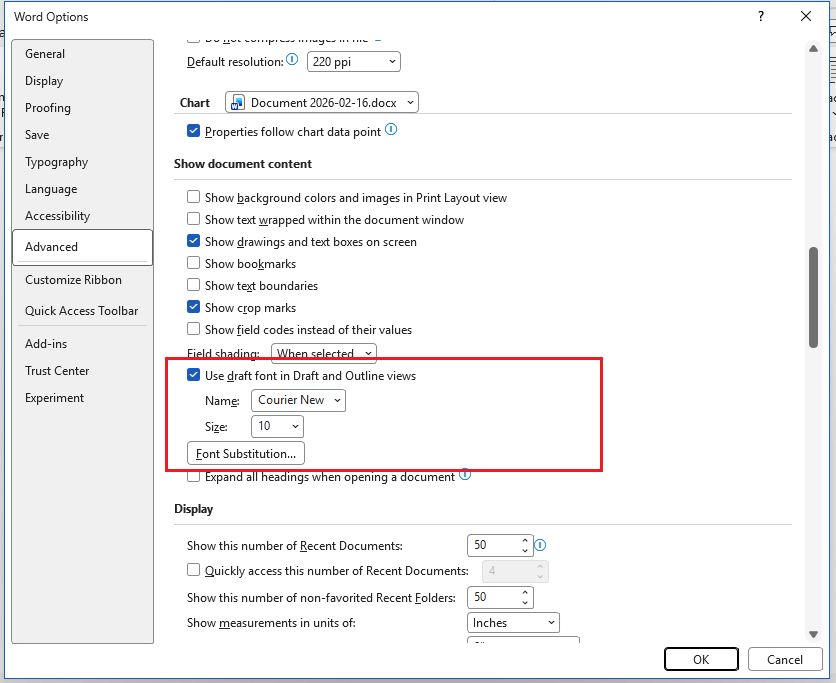Toggle Properties follow chart data point

[x=194, y=131]
